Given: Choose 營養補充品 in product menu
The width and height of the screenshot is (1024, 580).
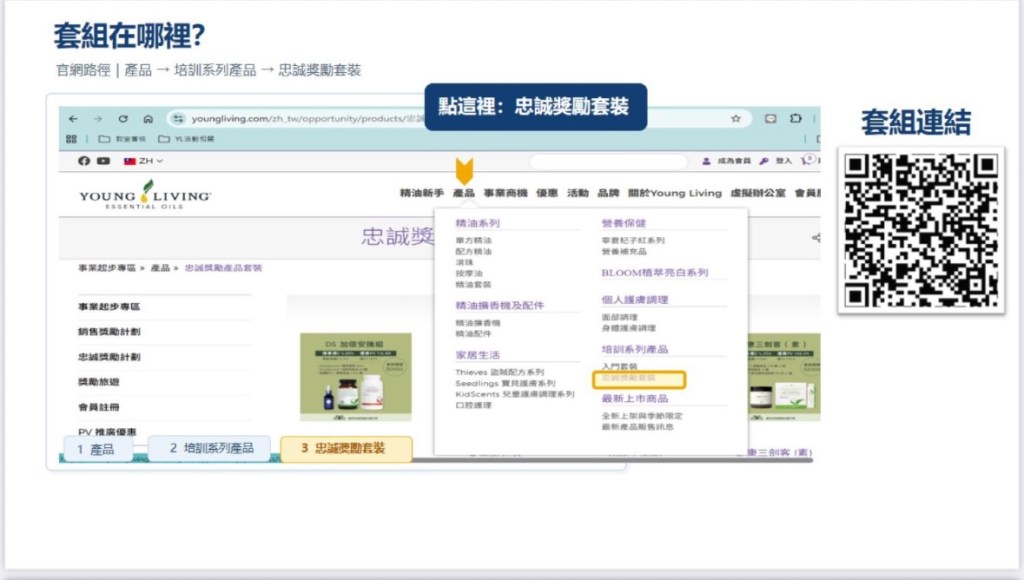Looking at the screenshot, I should coord(624,251).
